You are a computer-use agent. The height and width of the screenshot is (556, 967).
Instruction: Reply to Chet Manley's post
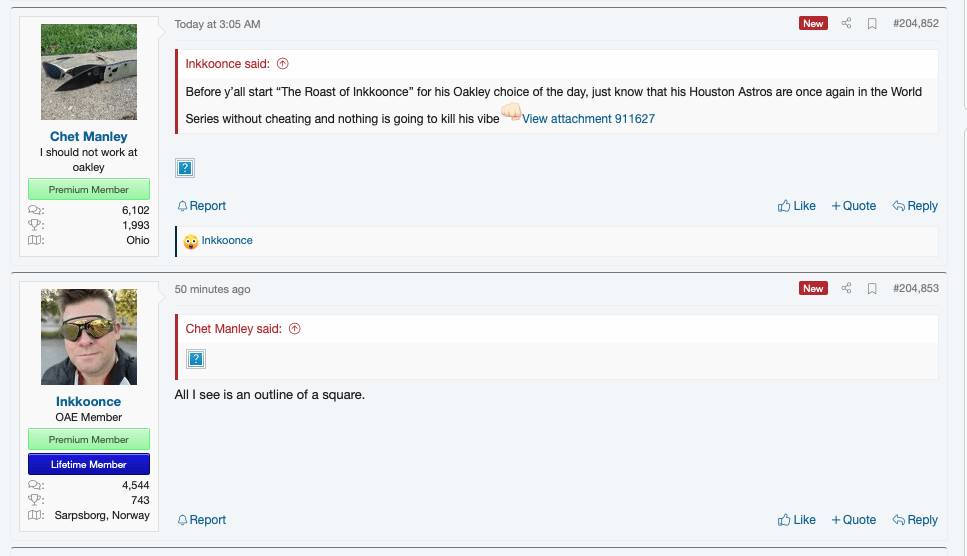pyautogui.click(x=915, y=206)
